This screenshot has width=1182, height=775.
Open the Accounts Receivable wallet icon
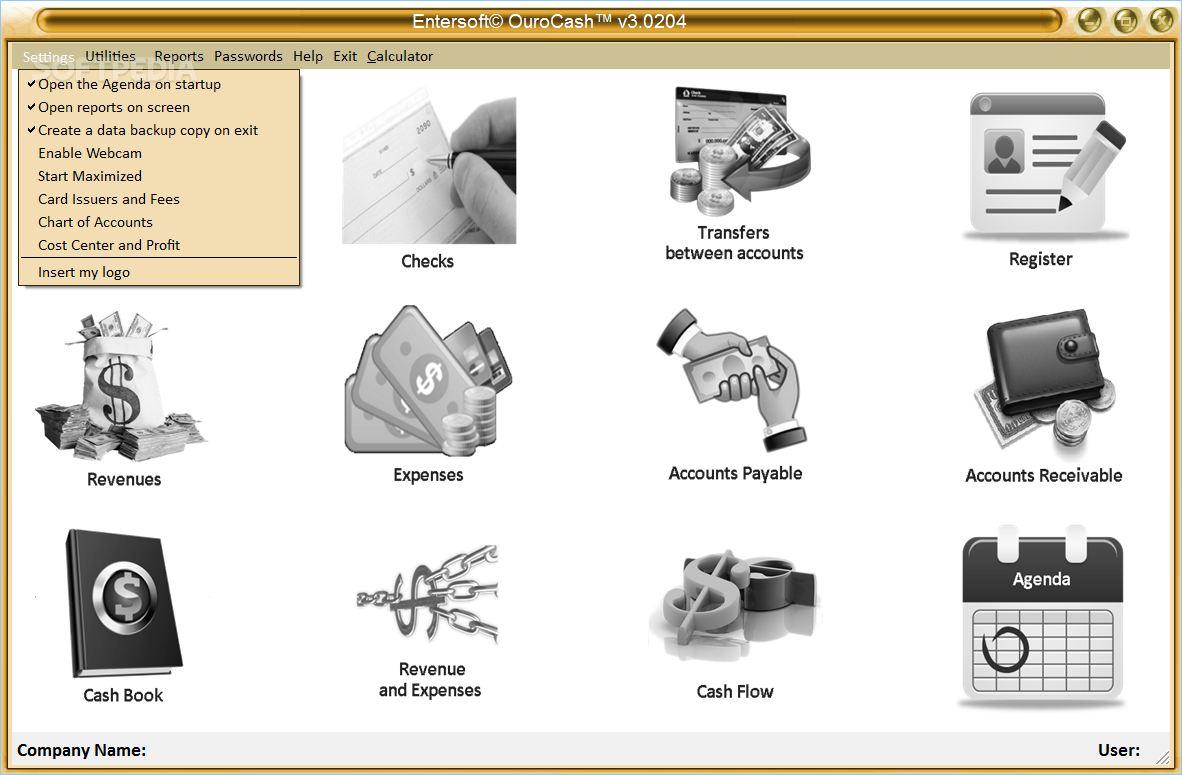[1044, 383]
